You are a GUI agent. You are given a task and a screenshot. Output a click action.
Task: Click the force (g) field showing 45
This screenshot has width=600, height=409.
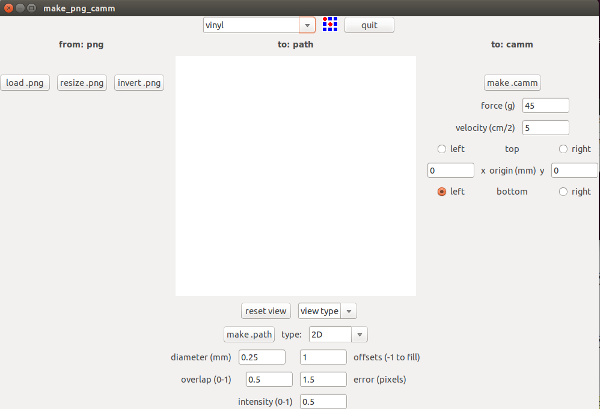coord(545,106)
